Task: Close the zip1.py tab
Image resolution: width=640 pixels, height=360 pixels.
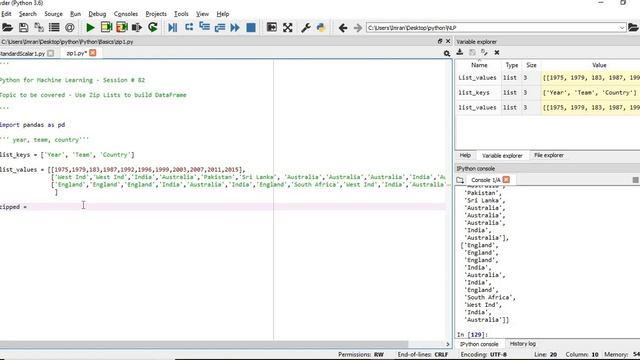Action: (x=93, y=53)
